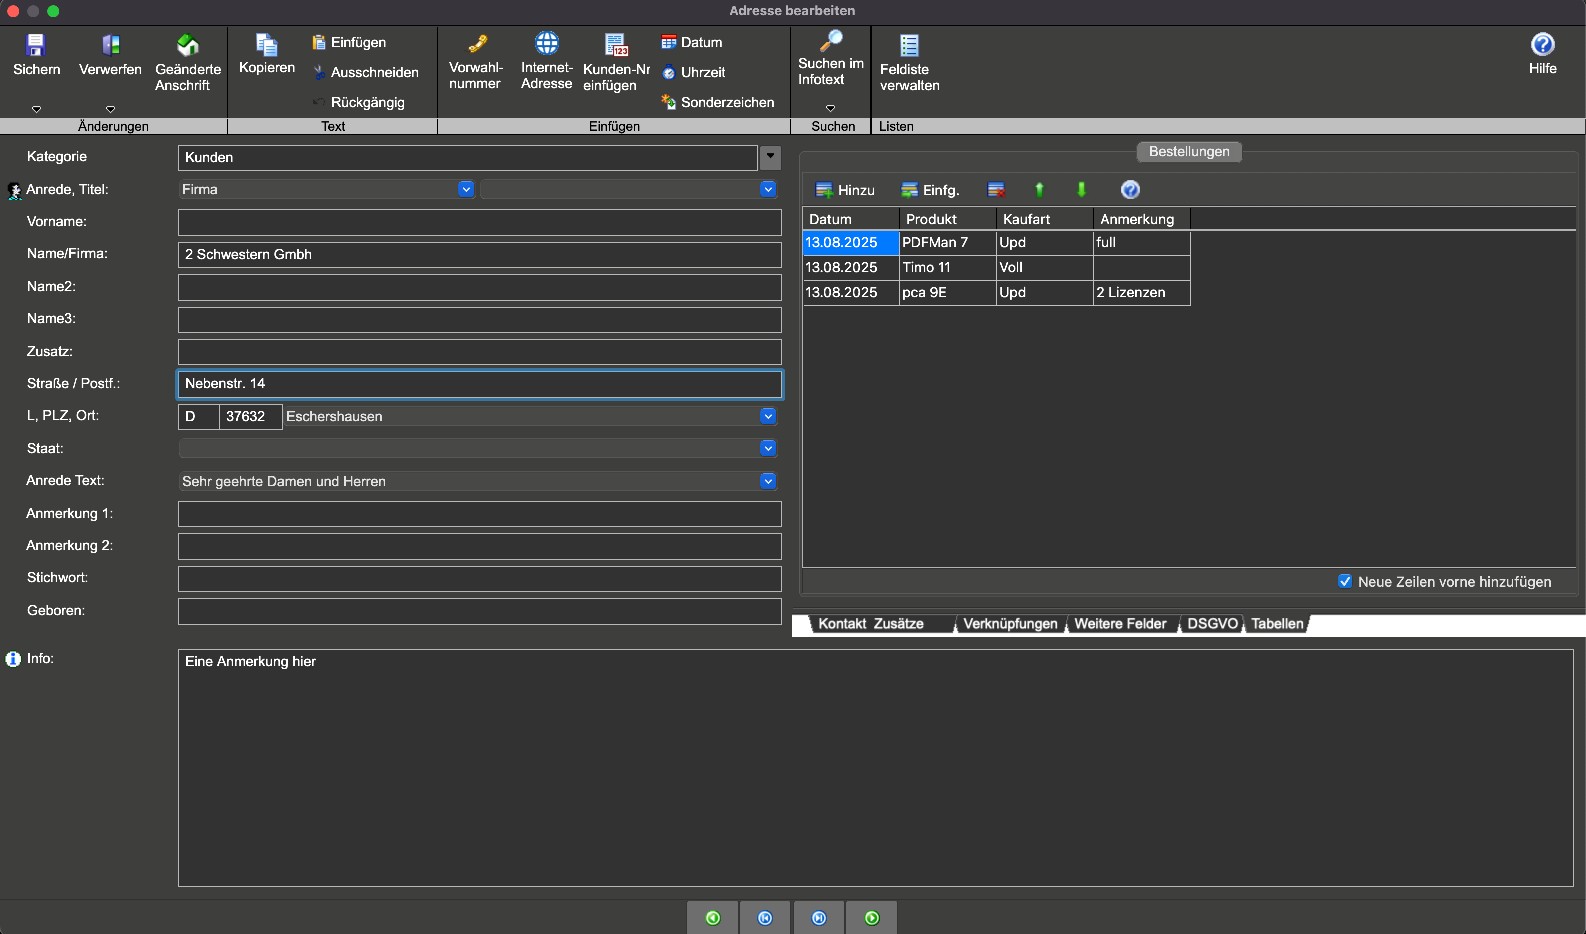Click the Stichwort input field
This screenshot has height=934, width=1586.
point(480,578)
